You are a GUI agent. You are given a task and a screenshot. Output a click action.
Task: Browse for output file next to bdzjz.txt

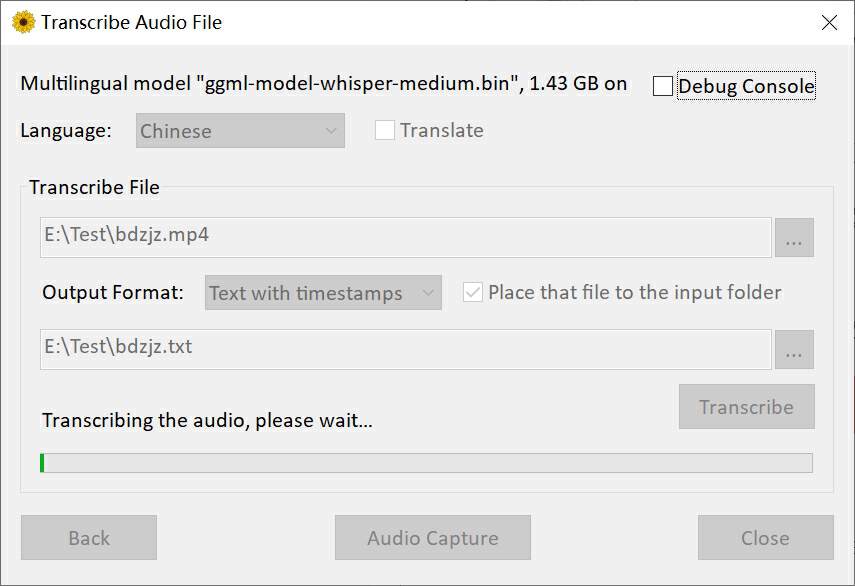pos(794,350)
